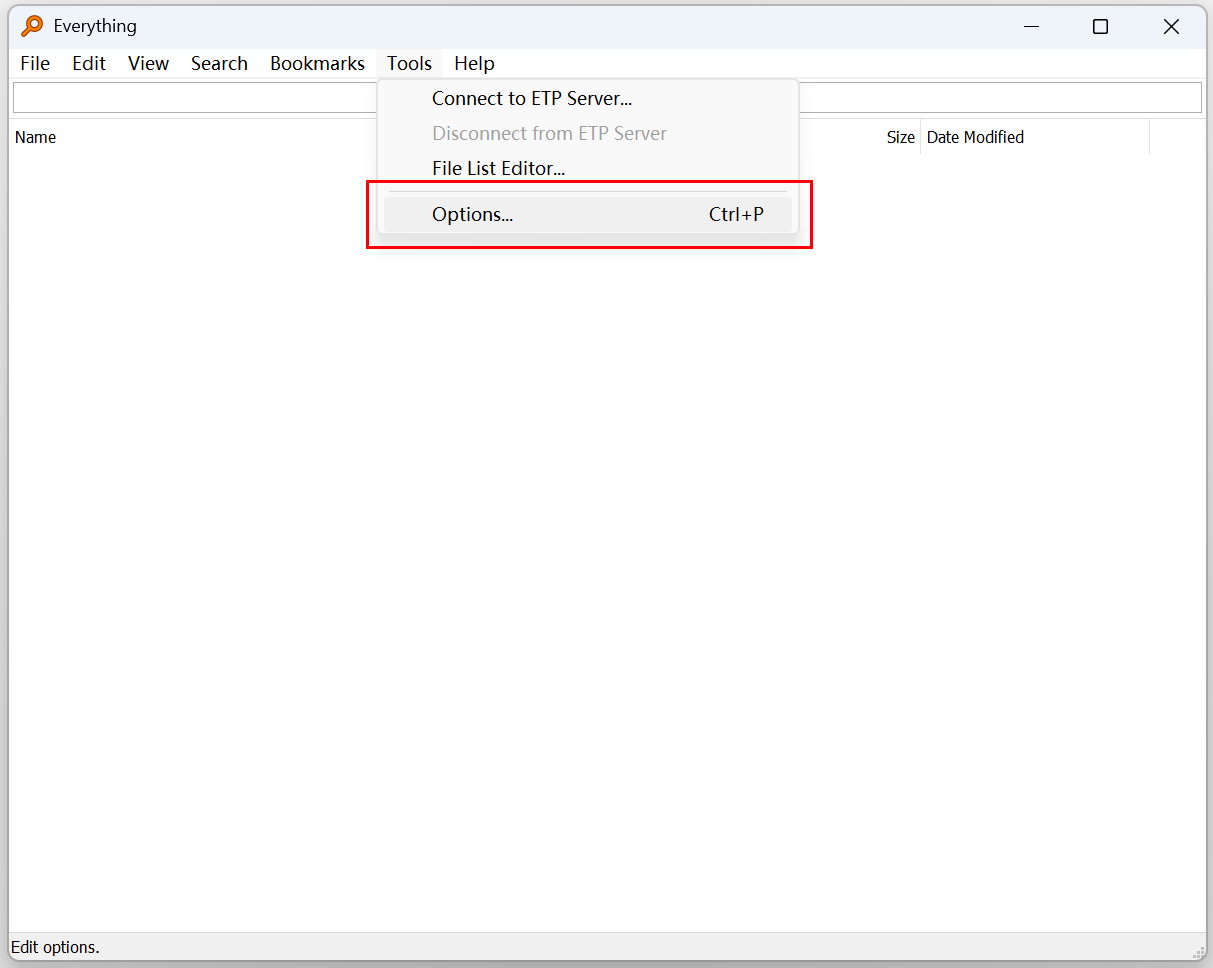Open the View menu

pos(148,63)
